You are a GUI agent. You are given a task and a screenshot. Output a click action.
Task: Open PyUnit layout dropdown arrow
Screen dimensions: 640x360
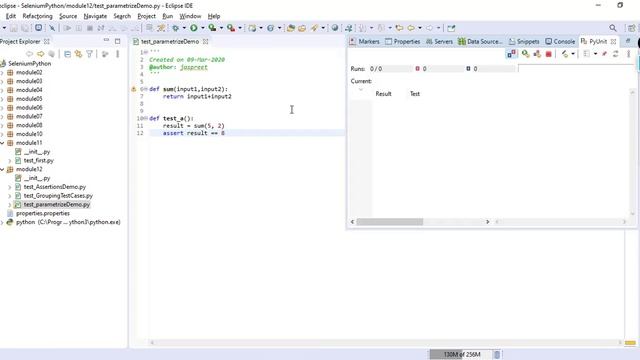[x=595, y=54]
